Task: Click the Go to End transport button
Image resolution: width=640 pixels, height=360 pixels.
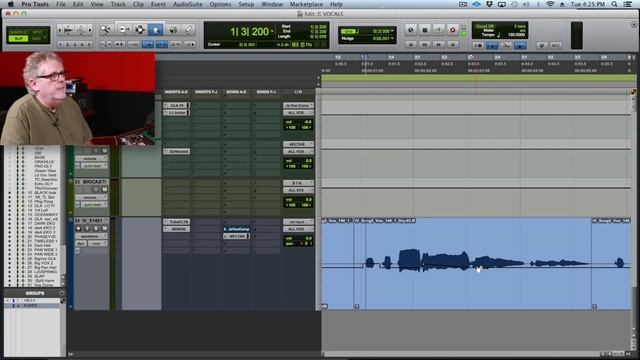Action: 452,44
